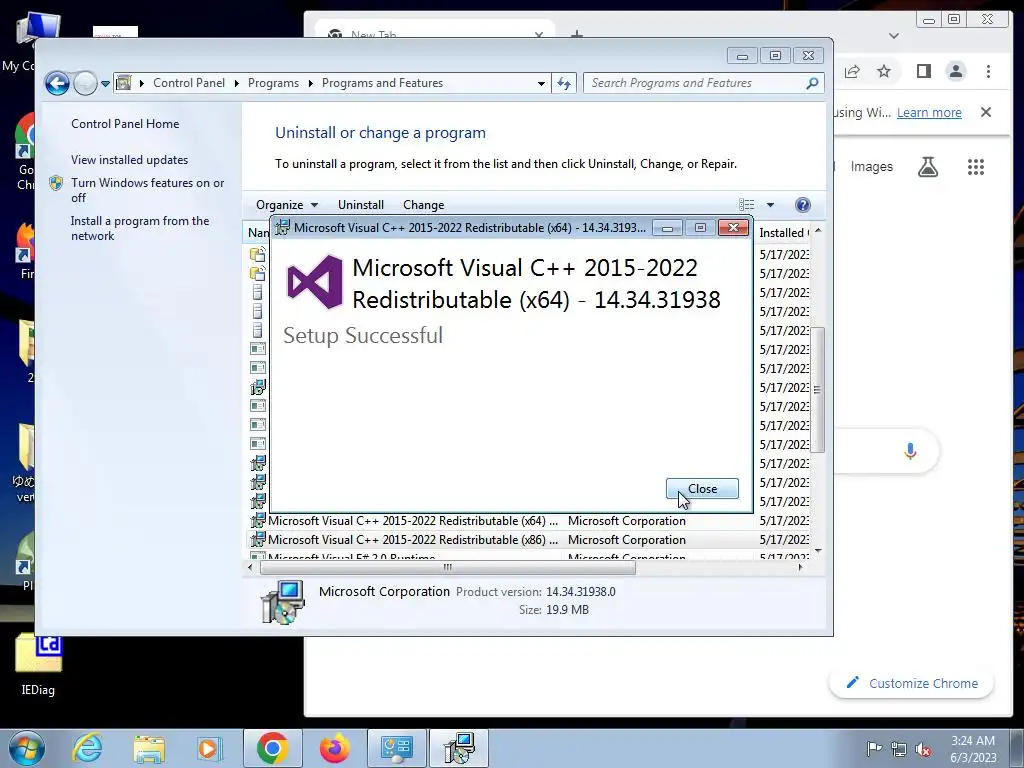Click the change view icon
The width and height of the screenshot is (1024, 768).
coord(746,204)
